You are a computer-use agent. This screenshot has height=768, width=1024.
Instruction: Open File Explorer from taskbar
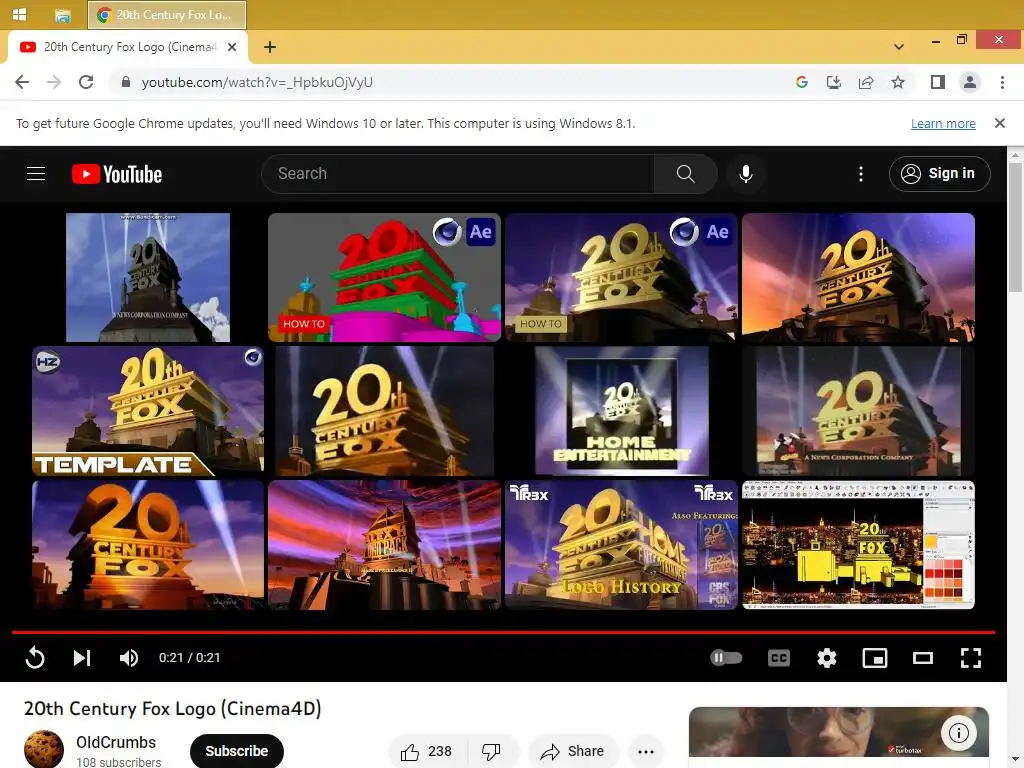[x=63, y=15]
